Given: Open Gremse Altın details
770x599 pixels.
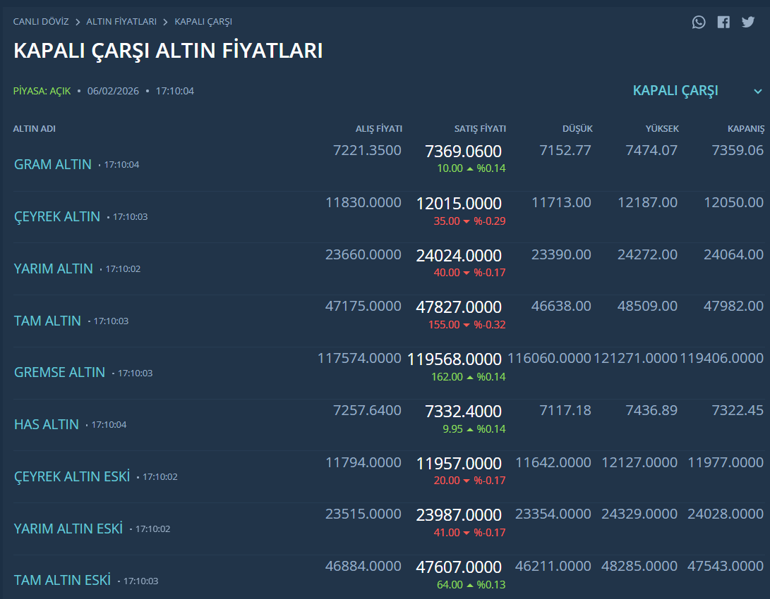Looking at the screenshot, I should (x=59, y=372).
